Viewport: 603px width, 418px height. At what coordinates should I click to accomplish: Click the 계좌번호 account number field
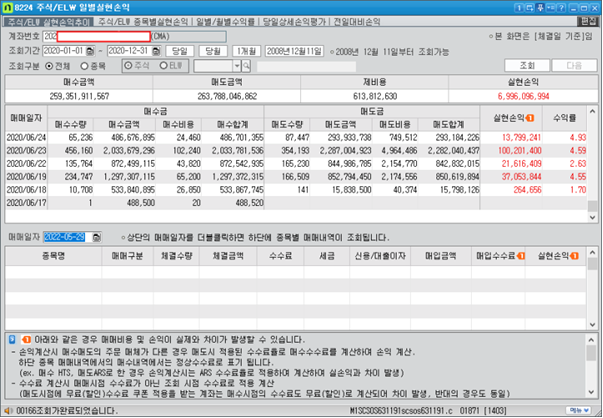(97, 37)
